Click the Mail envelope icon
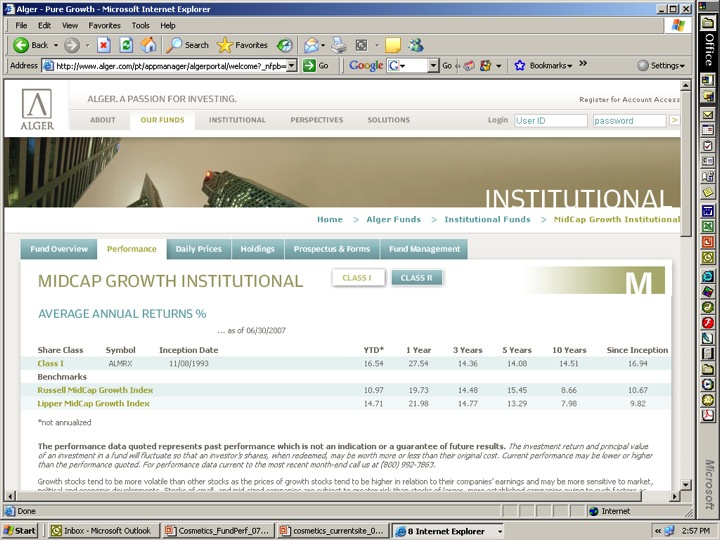720x540 pixels. [311, 45]
